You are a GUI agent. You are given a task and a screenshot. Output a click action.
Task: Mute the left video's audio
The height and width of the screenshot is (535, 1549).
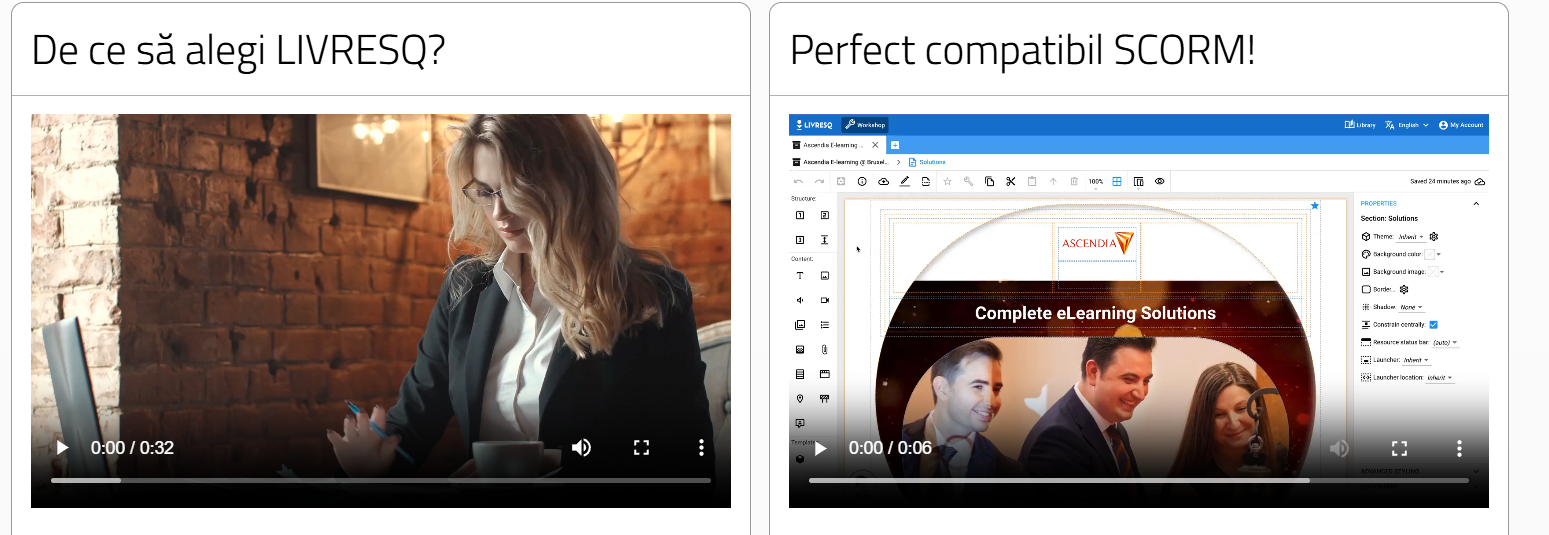581,448
